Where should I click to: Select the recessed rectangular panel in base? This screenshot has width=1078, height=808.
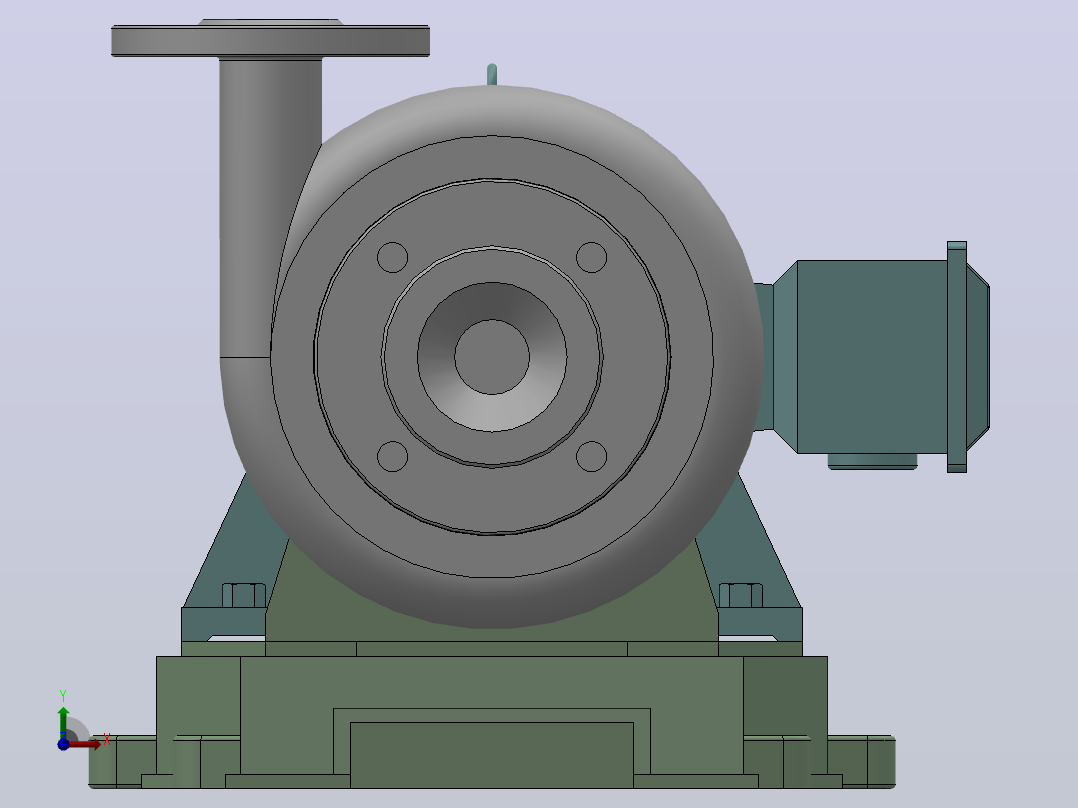tap(492, 754)
